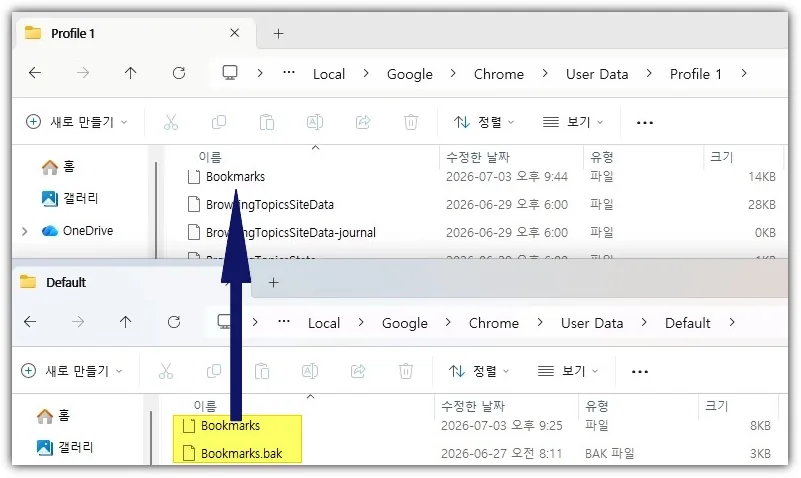The height and width of the screenshot is (478, 801).
Task: Expand OneDrive tree node in Profile 1 sidebar
Action: pos(25,231)
